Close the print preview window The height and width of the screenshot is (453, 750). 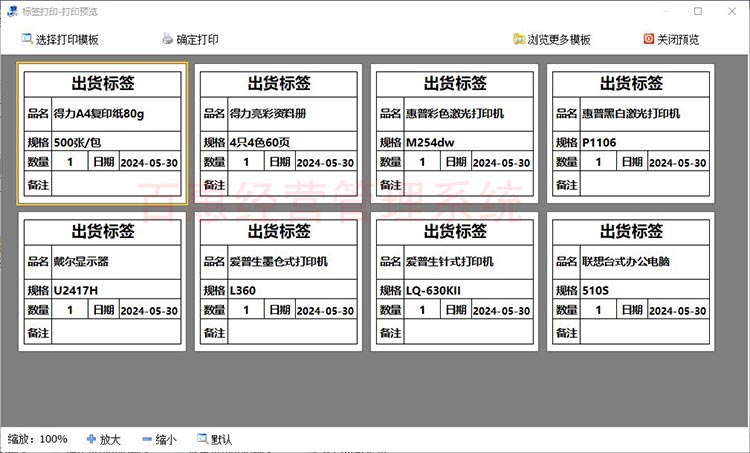point(732,11)
